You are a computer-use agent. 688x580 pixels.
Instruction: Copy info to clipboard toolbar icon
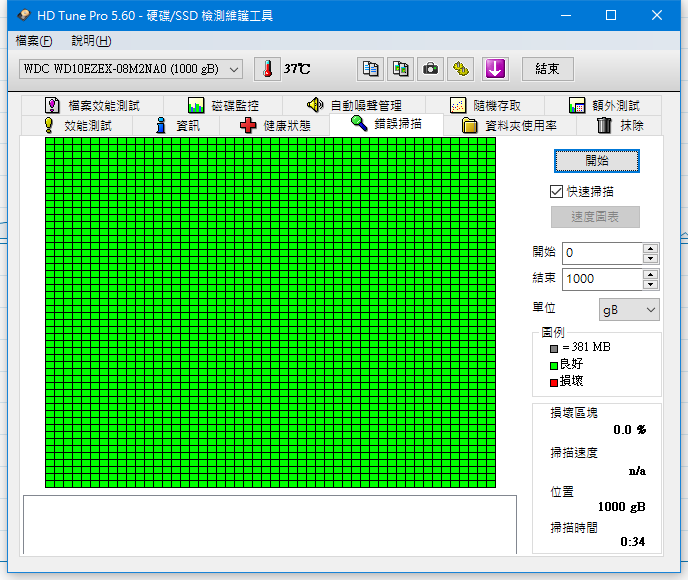(x=370, y=69)
